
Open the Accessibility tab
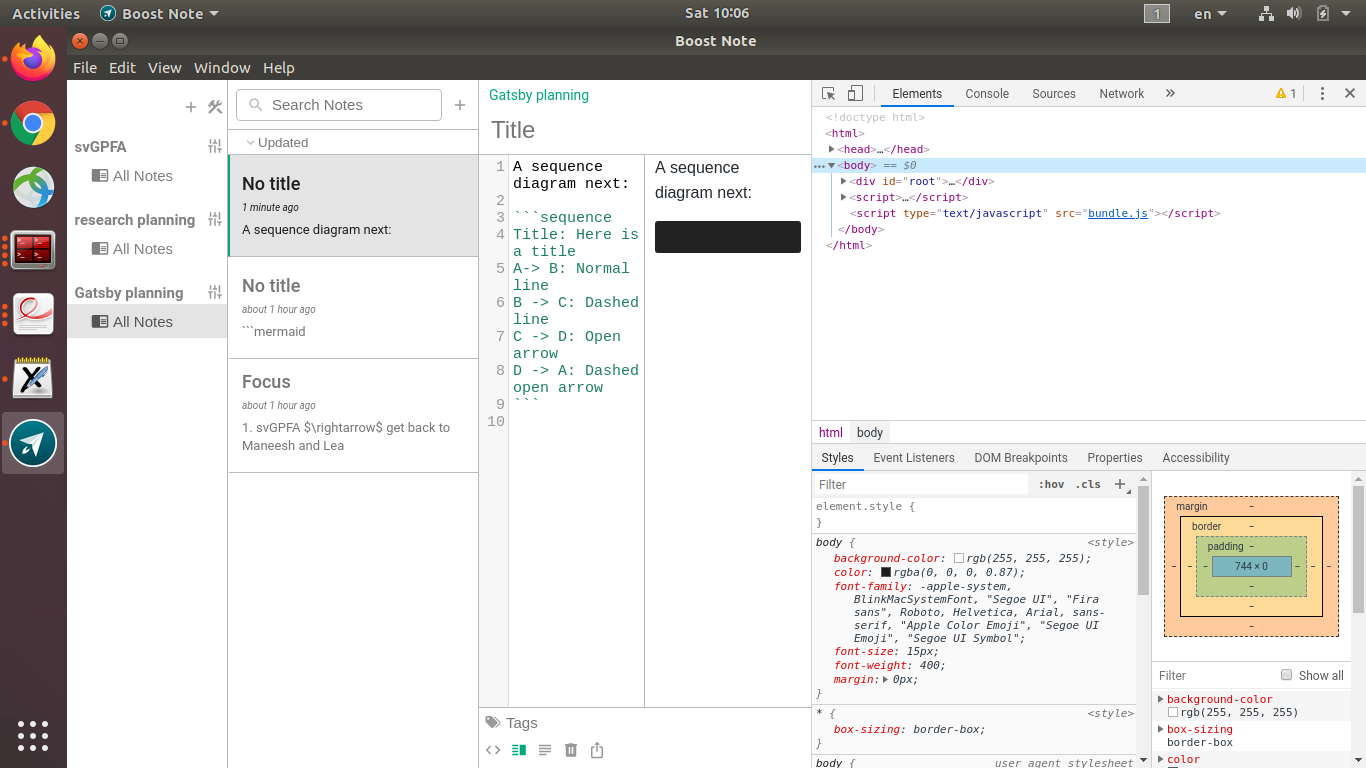[x=1196, y=457]
